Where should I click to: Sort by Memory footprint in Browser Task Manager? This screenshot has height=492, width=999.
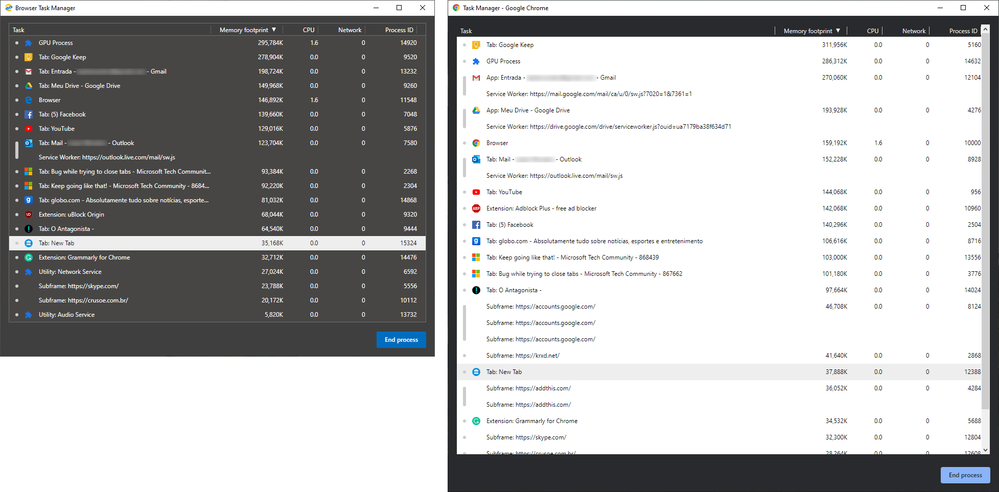pyautogui.click(x=247, y=30)
